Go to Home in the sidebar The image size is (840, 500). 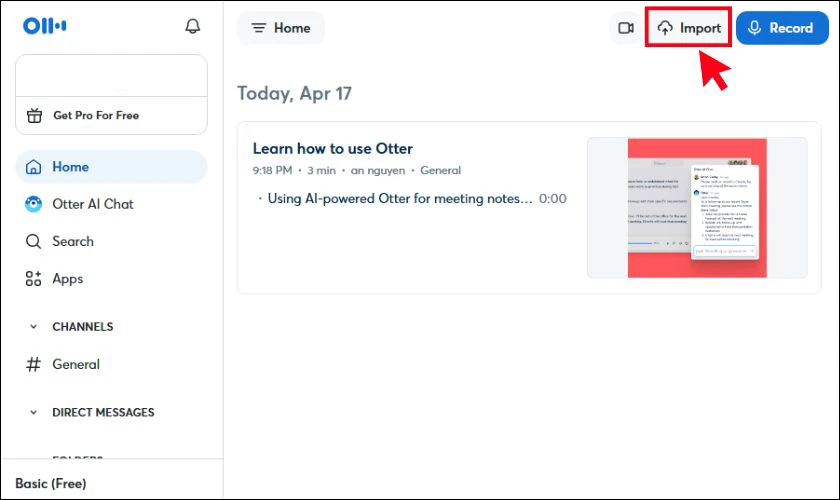tap(111, 167)
